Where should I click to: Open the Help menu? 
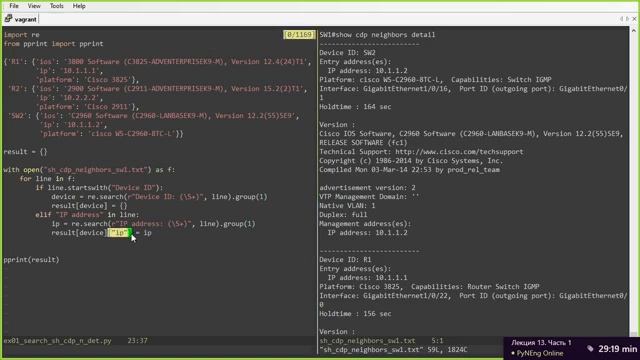(x=79, y=6)
